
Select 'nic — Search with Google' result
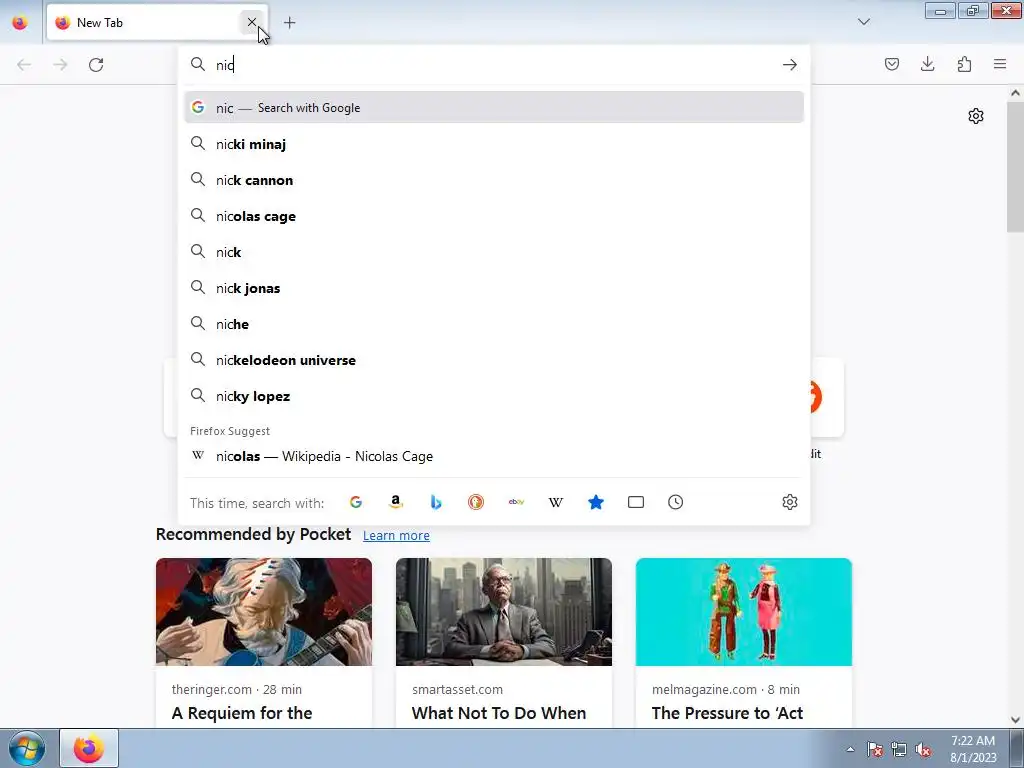(494, 108)
